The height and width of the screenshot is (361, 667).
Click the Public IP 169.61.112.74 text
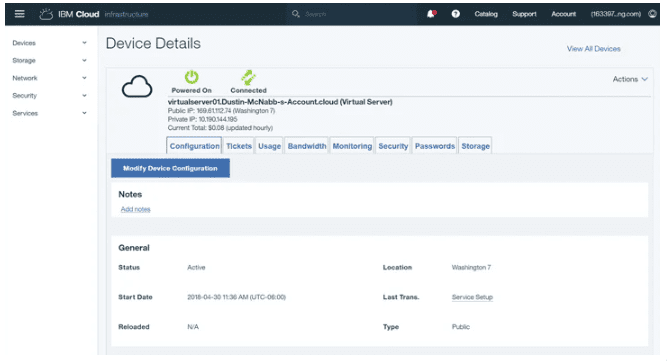pos(221,111)
